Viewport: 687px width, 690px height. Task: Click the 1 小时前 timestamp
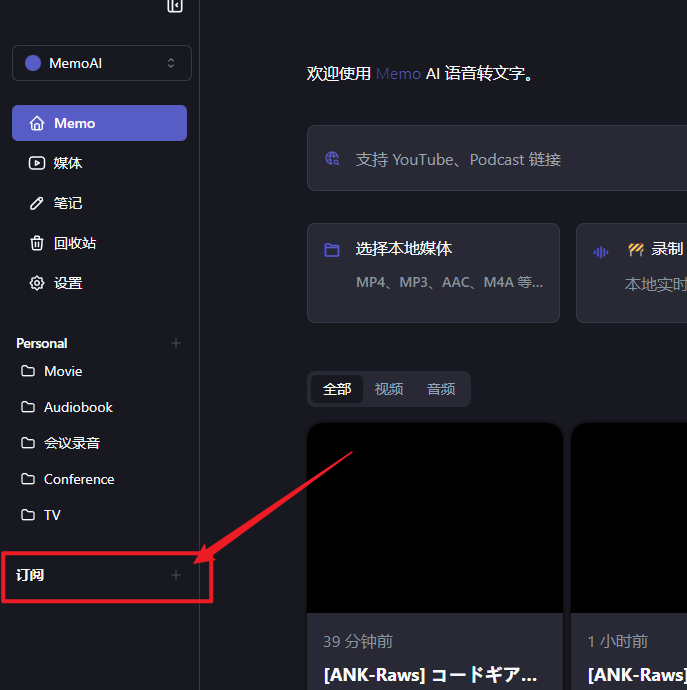pyautogui.click(x=618, y=642)
